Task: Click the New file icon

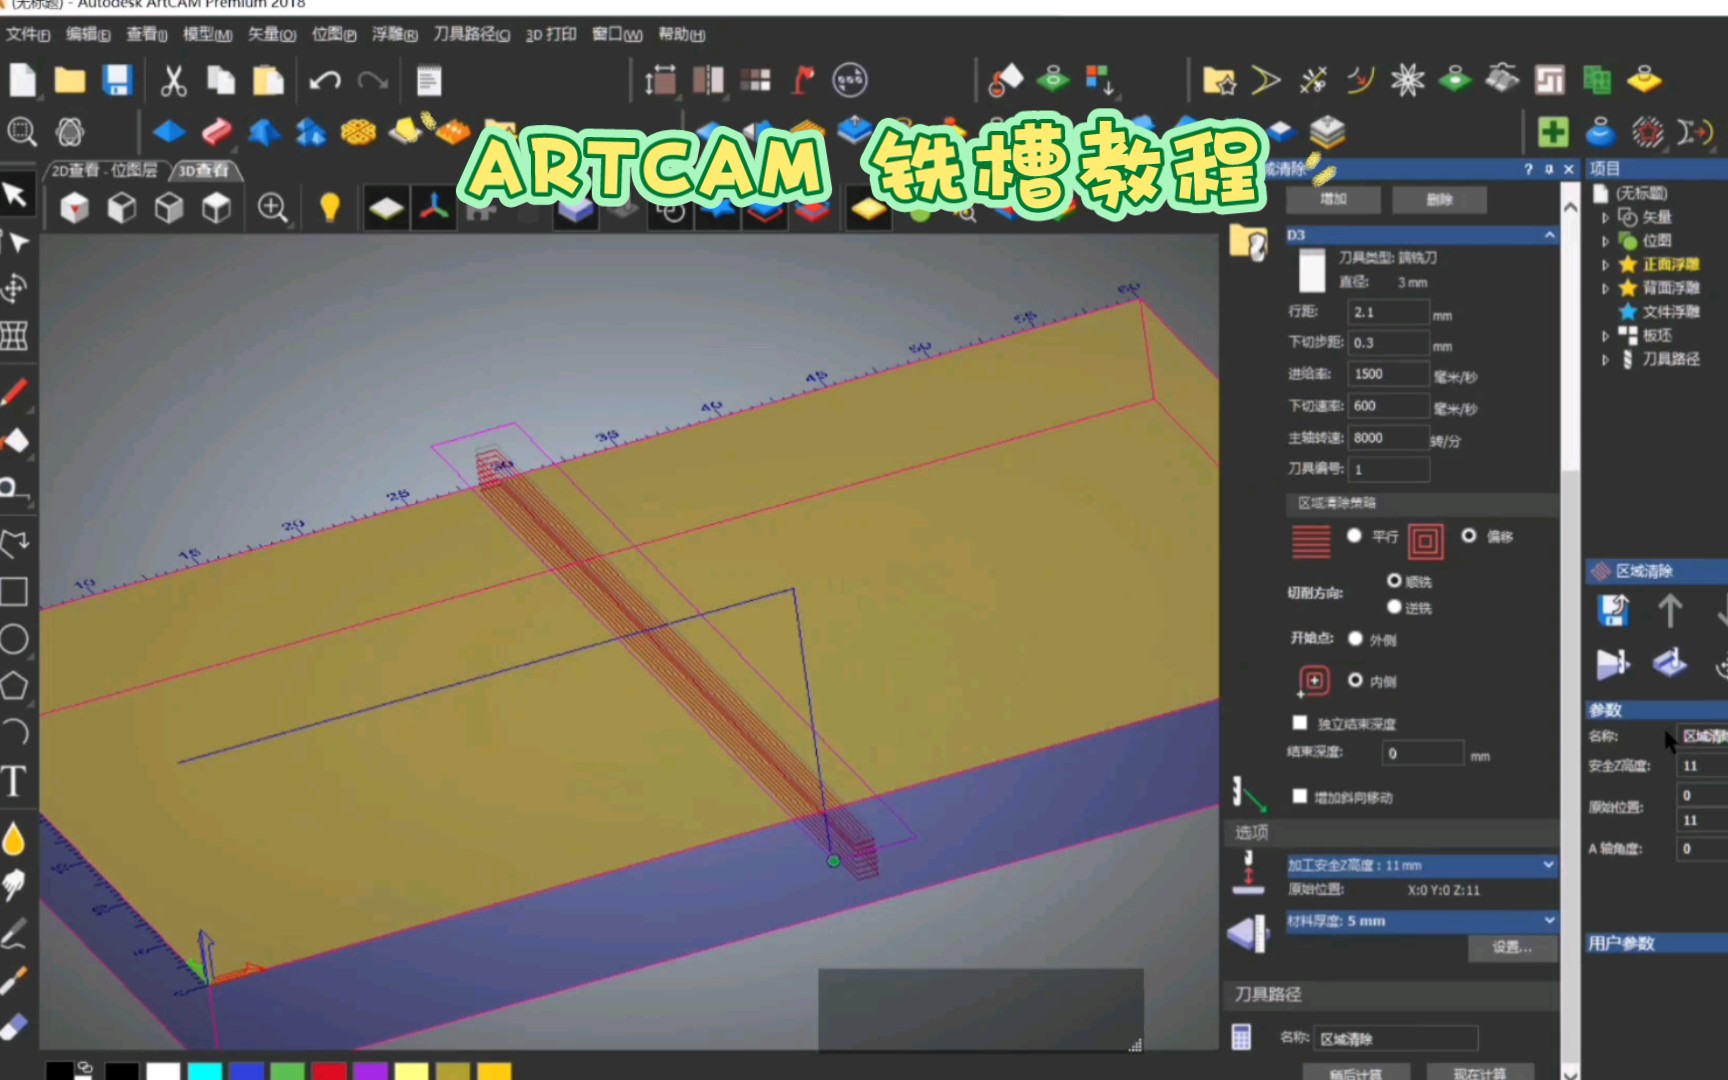Action: coord(22,80)
